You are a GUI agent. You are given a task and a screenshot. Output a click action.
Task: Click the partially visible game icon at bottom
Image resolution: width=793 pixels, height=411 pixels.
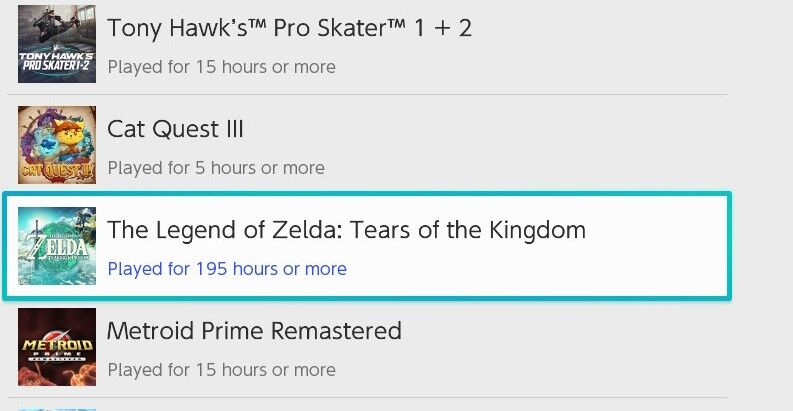[57, 408]
